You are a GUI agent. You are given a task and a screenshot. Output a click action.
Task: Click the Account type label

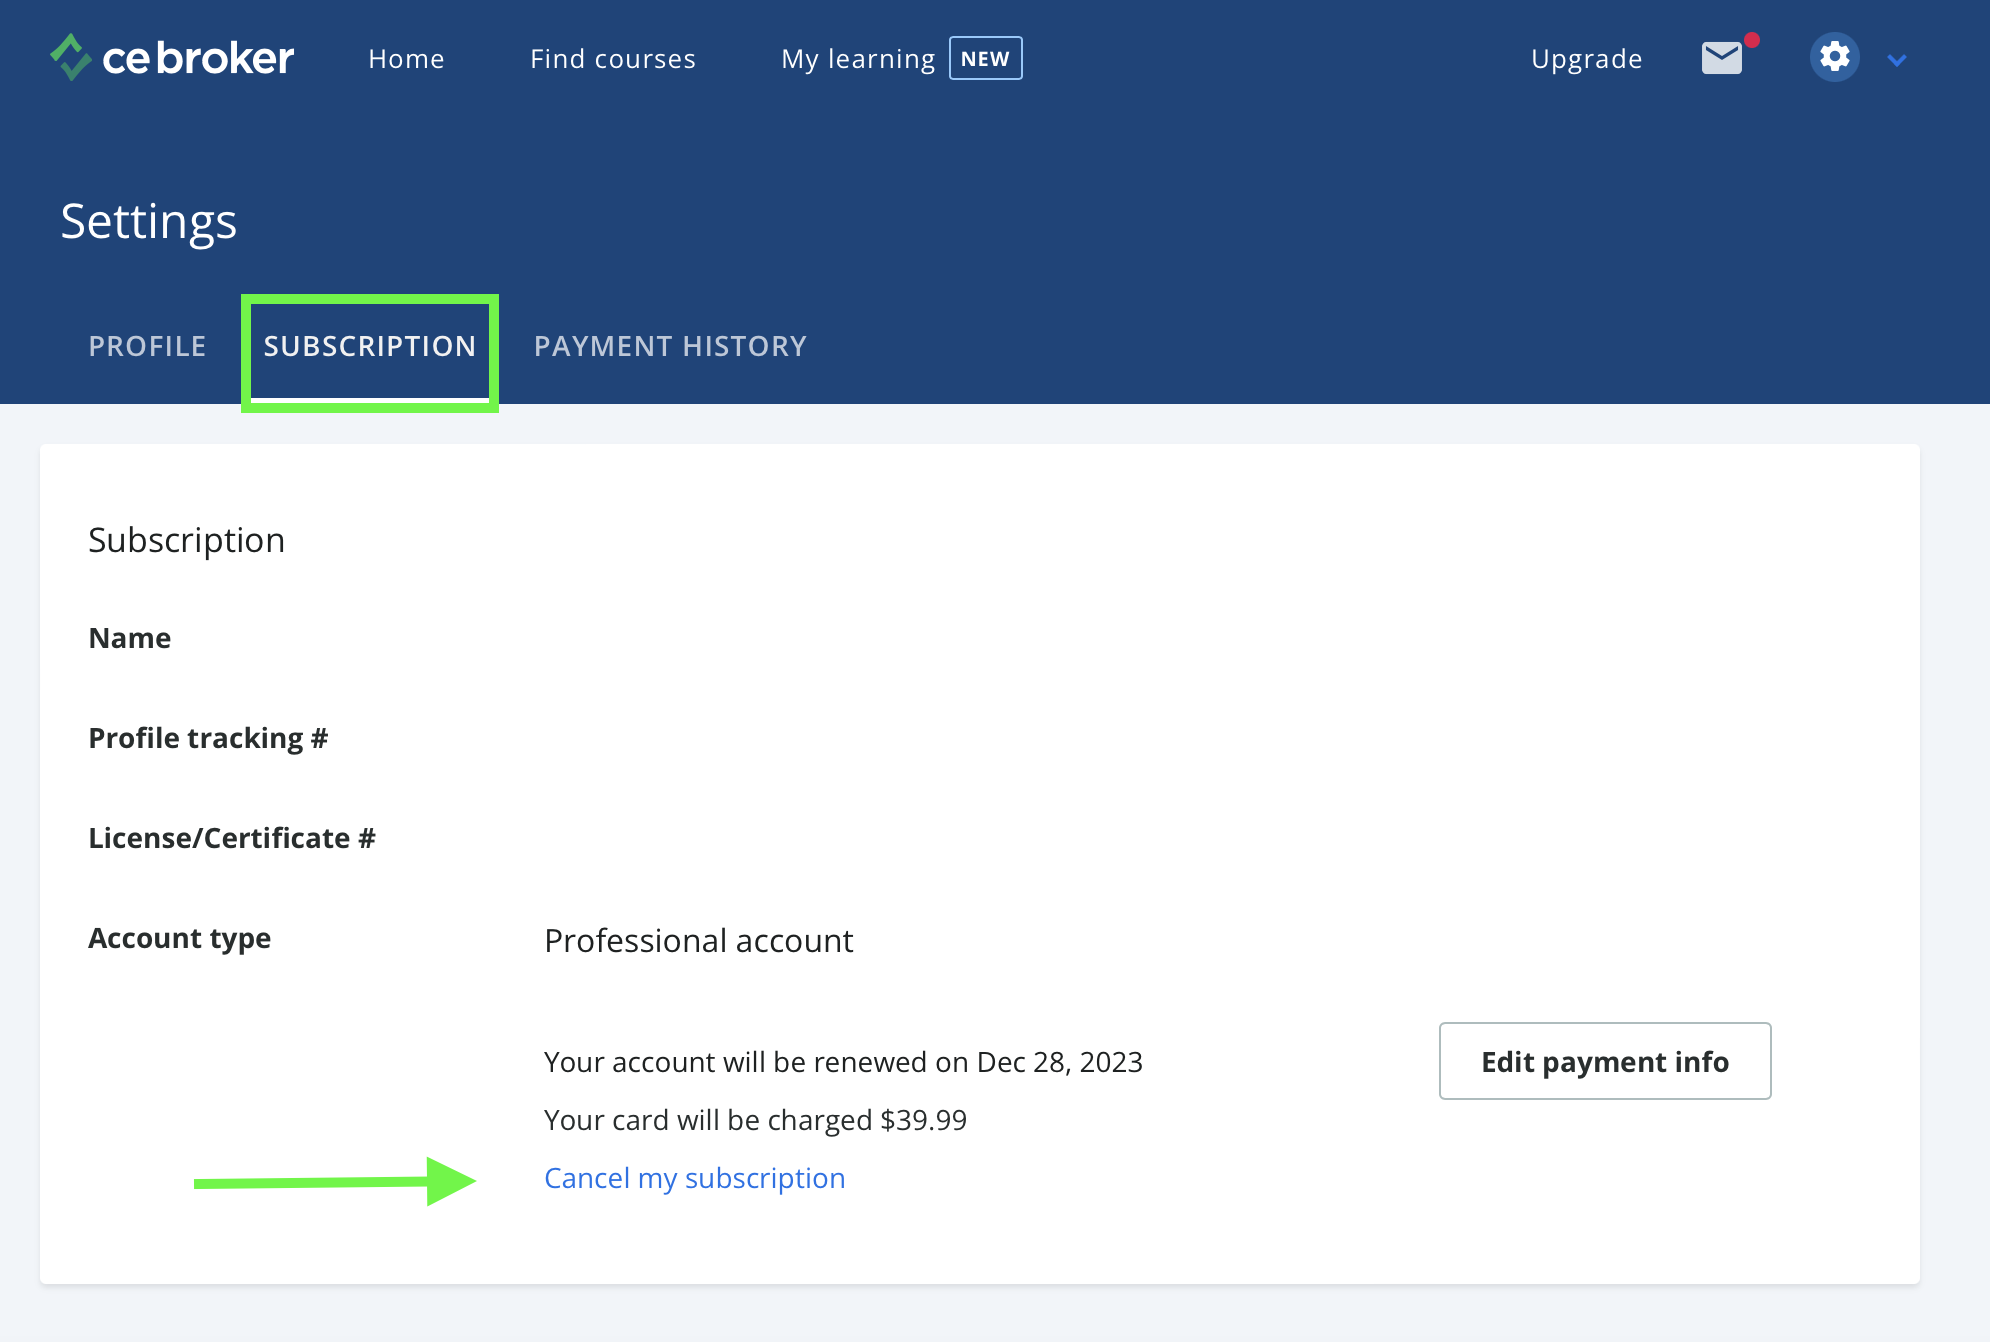(179, 938)
